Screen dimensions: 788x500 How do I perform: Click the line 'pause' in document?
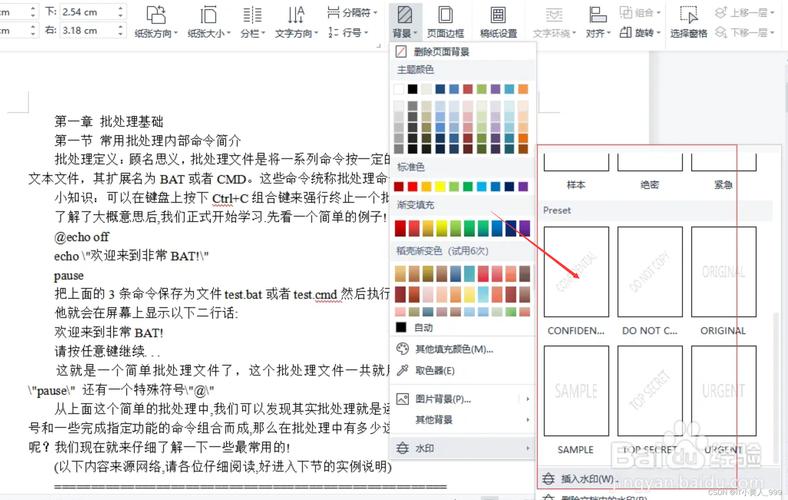[69, 275]
